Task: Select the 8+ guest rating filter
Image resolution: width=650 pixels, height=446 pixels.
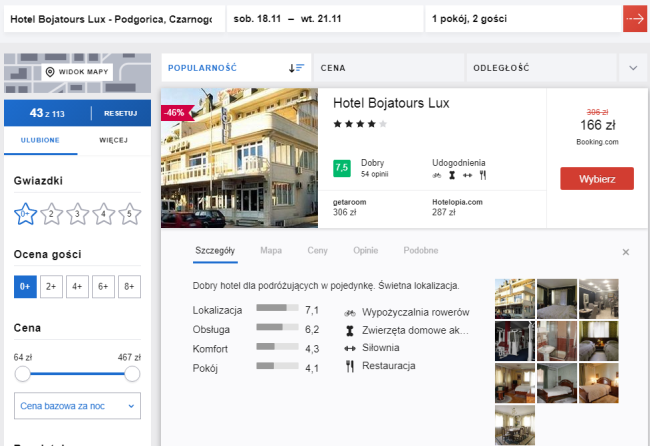Action: click(x=128, y=287)
